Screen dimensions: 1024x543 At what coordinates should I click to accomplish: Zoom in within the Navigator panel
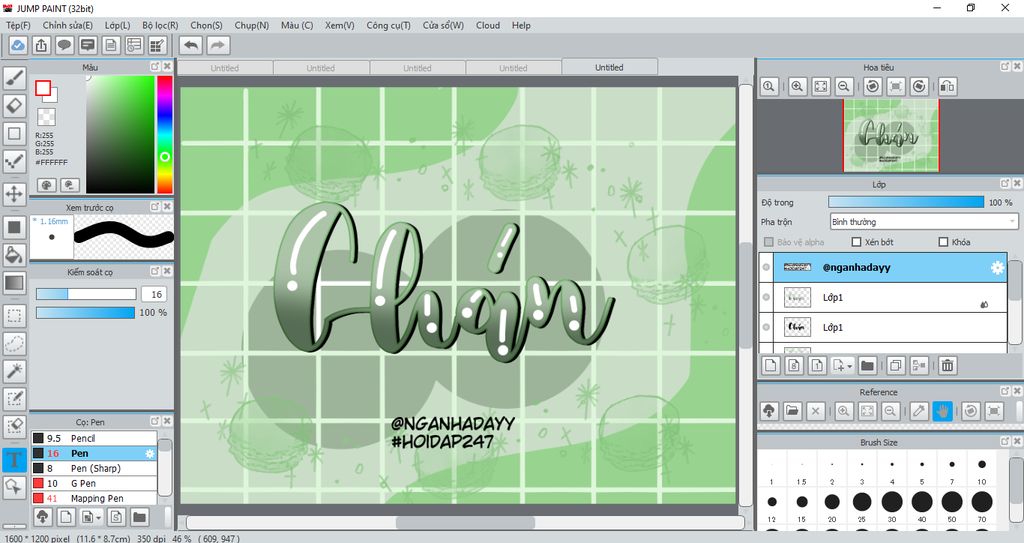pos(797,86)
